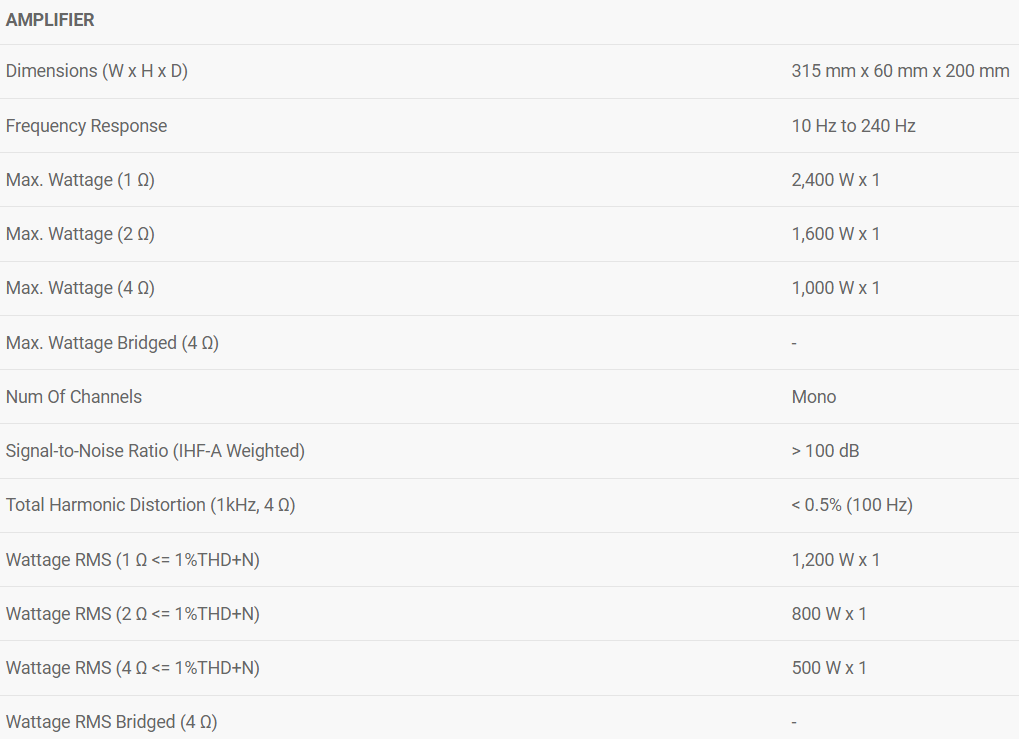Click the Total Harmonic Distortion label

150,505
